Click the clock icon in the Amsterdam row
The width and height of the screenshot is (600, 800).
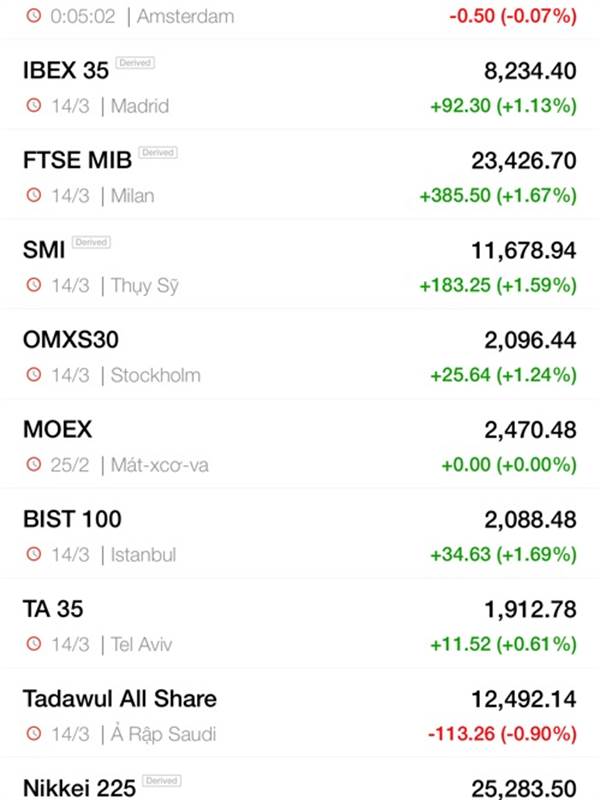[34, 16]
